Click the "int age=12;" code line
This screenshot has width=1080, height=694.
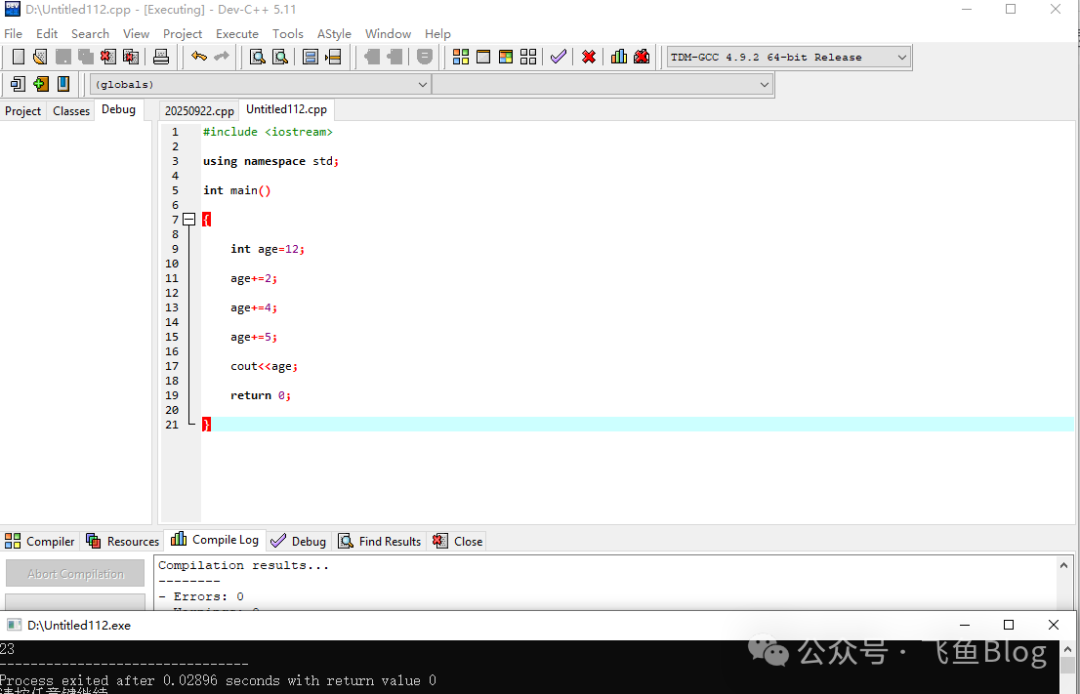click(x=267, y=249)
